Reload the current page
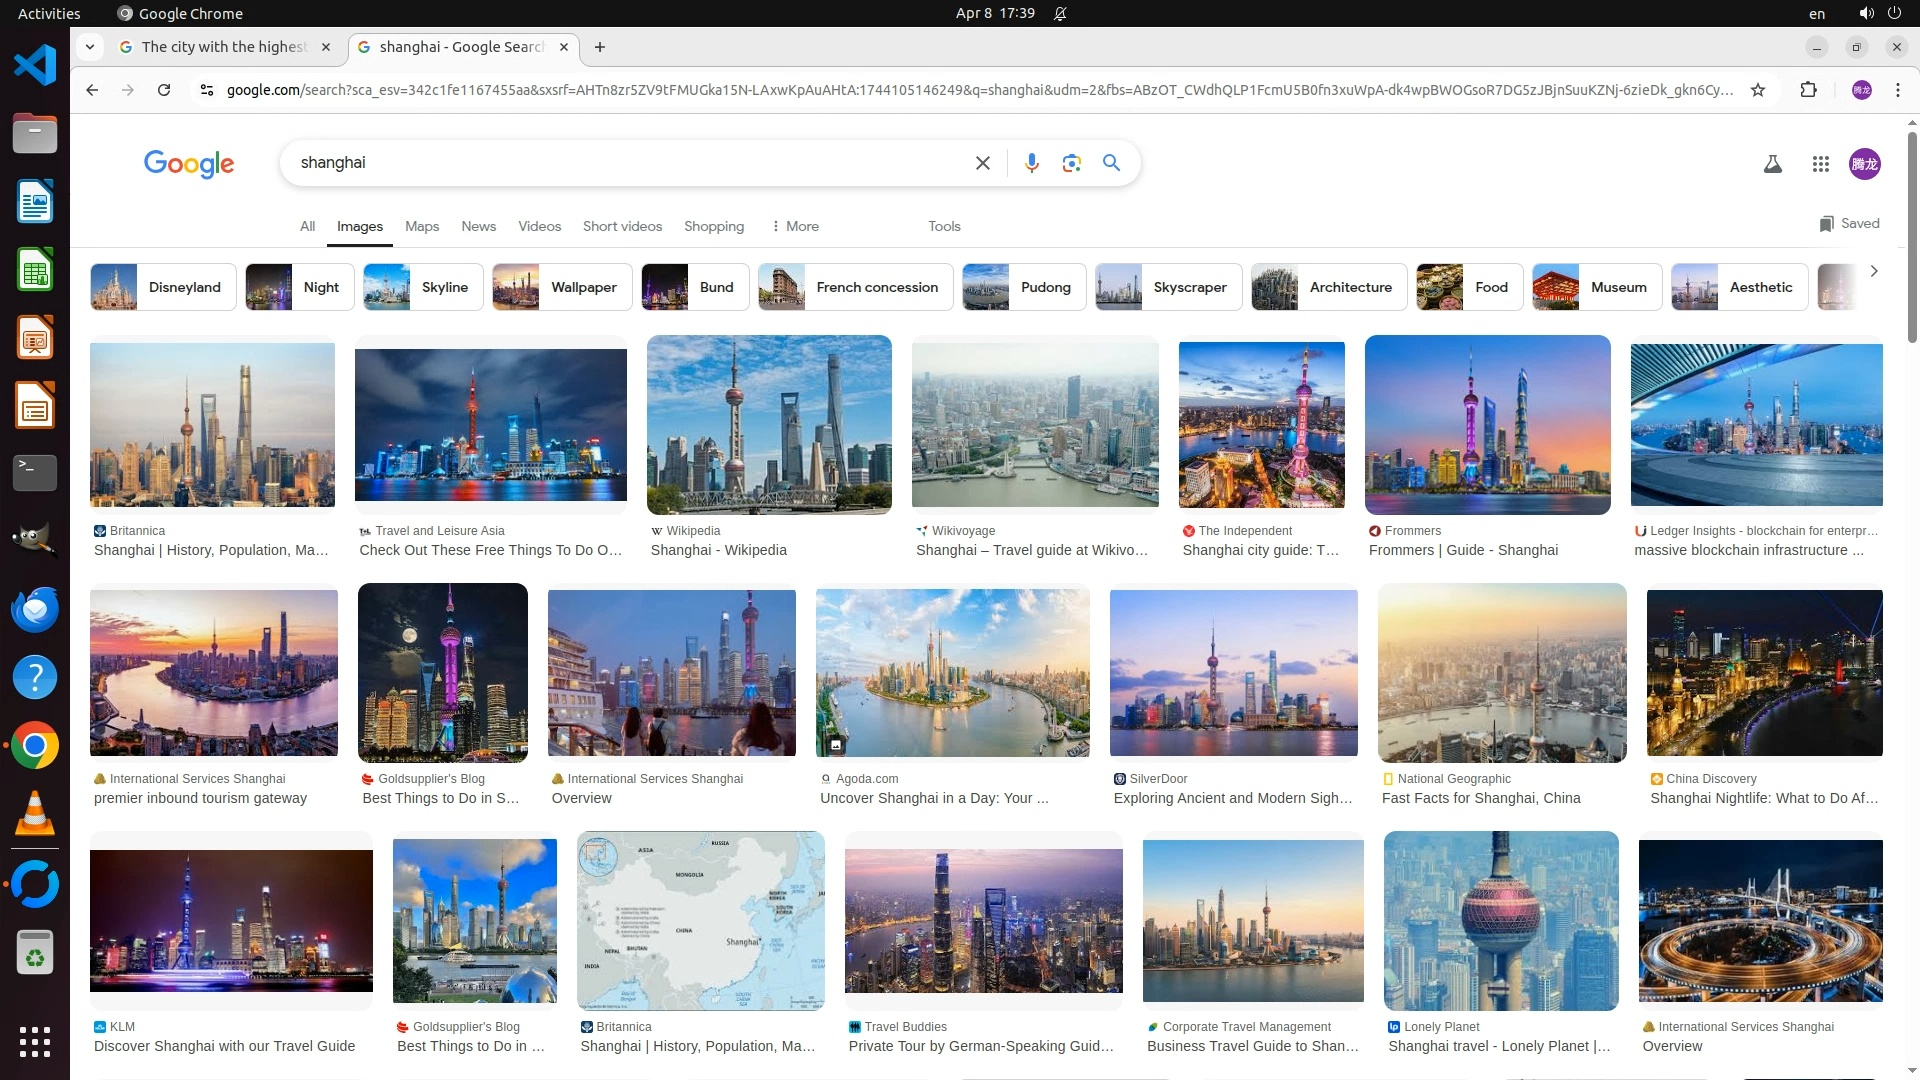 pos(164,90)
